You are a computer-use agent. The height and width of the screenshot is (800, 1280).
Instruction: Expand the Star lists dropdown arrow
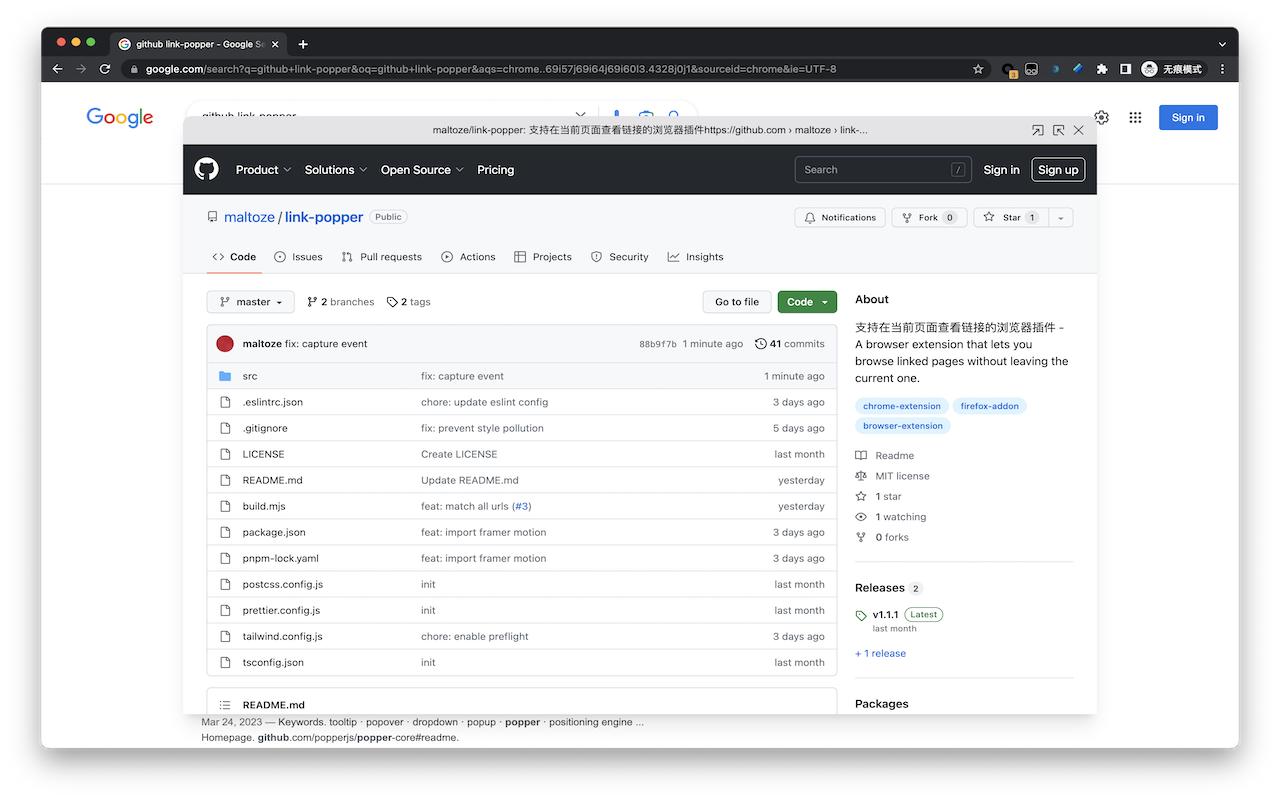1061,217
